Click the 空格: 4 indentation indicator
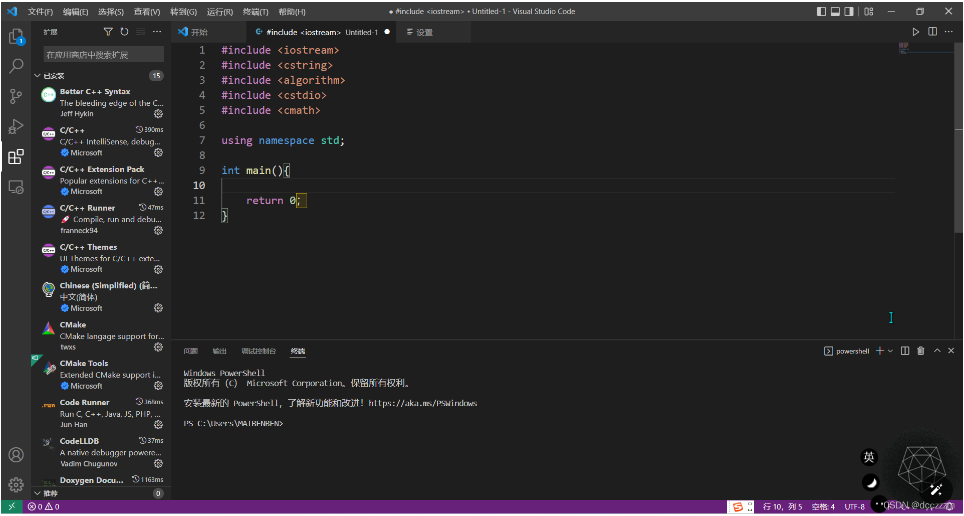This screenshot has height=516, width=964. (823, 507)
